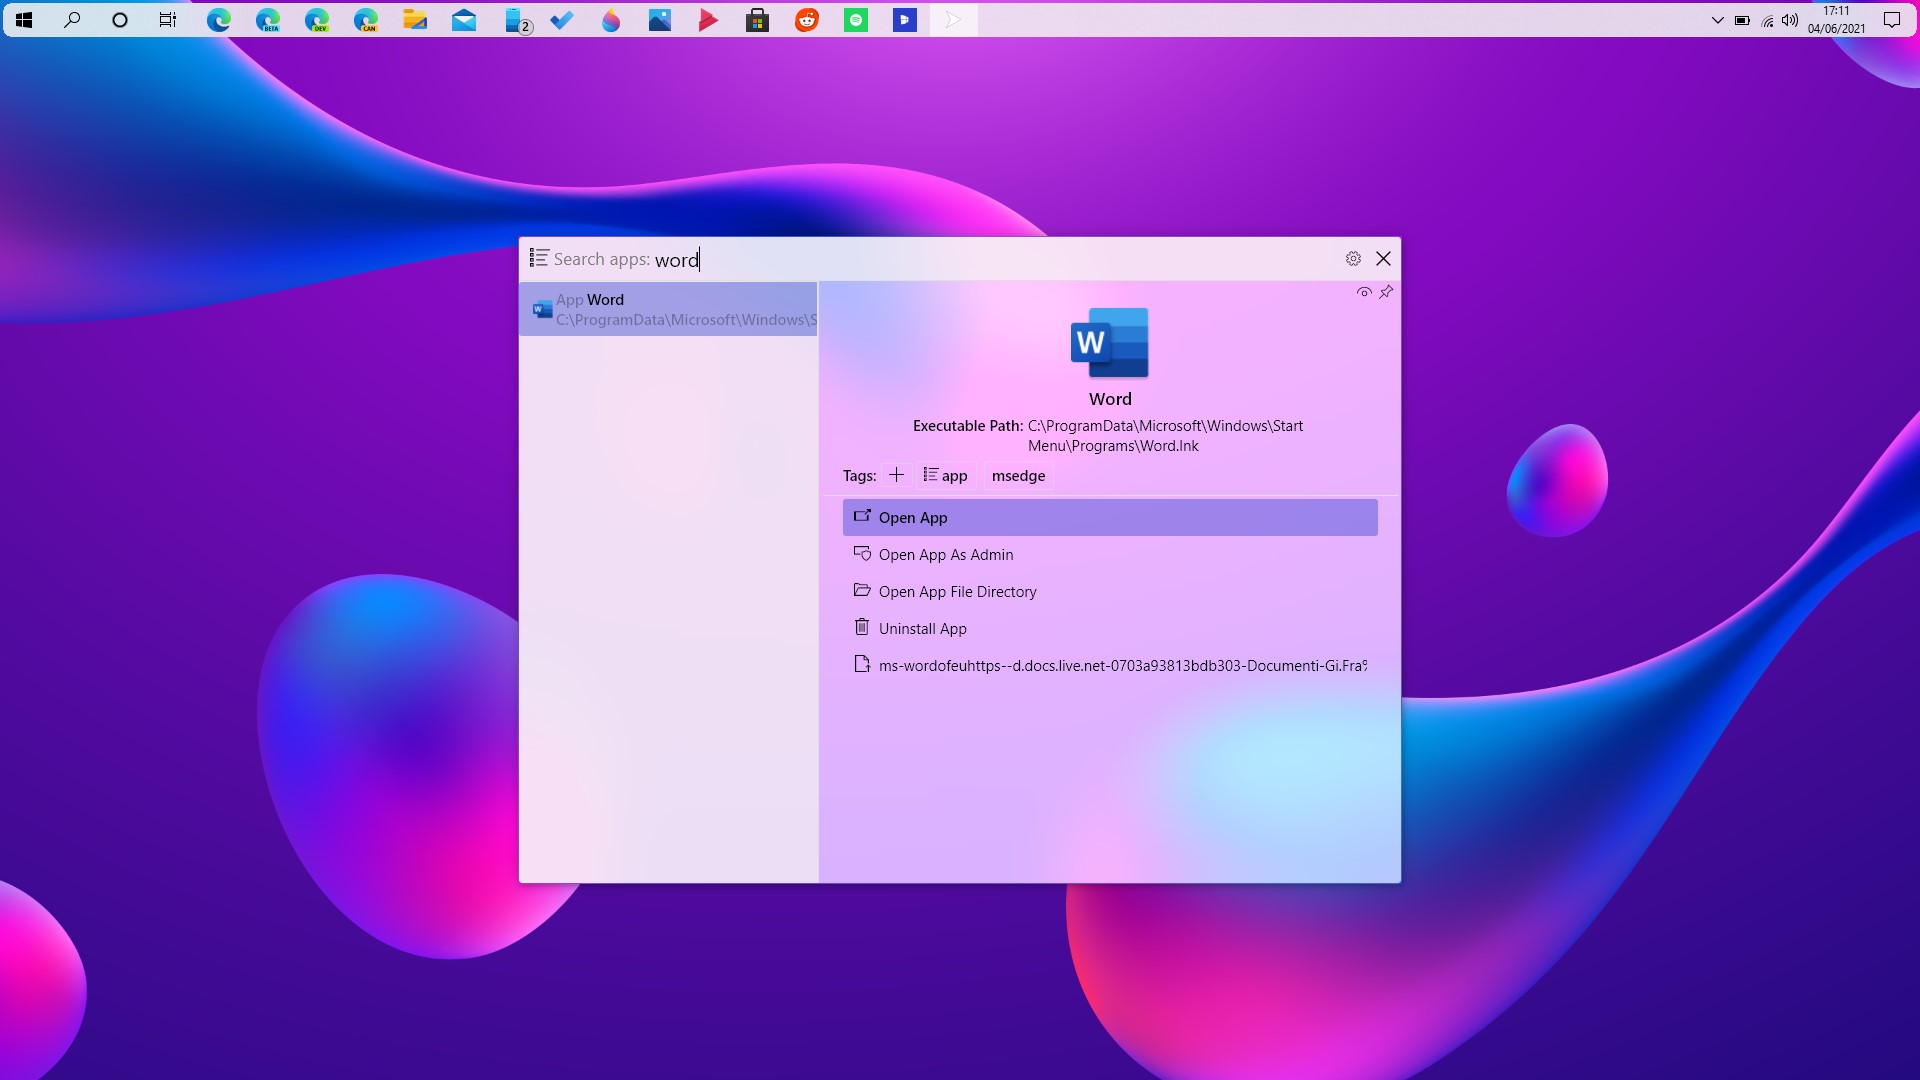Open Cortana circle in taskbar

(120, 20)
